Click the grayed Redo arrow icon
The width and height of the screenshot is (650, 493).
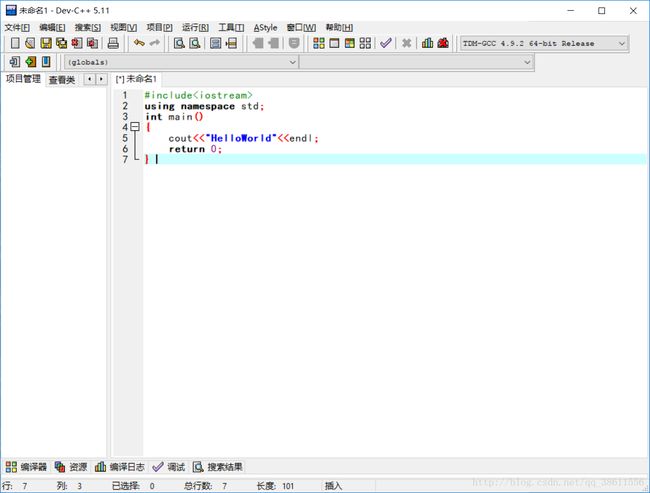click(x=155, y=43)
